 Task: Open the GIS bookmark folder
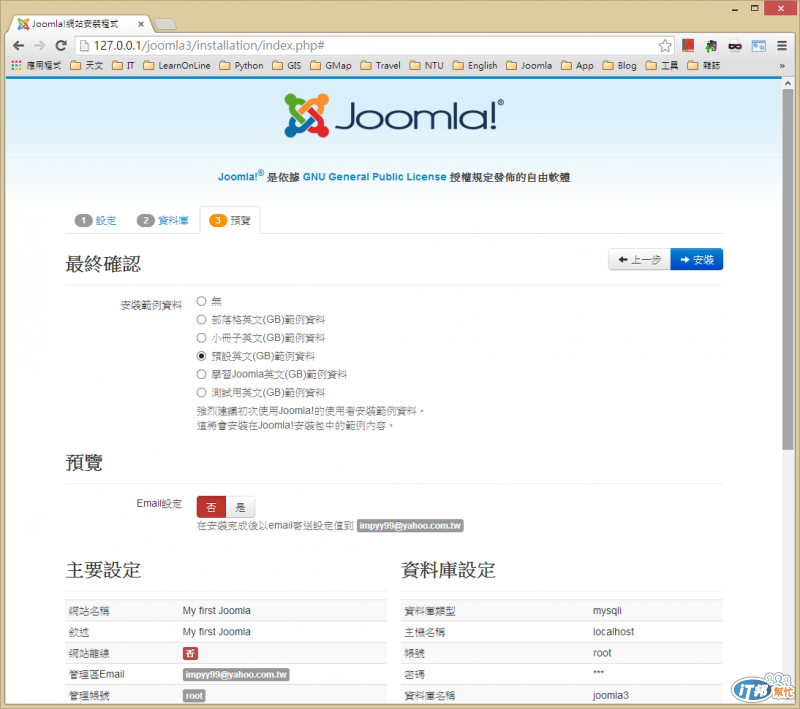click(287, 65)
